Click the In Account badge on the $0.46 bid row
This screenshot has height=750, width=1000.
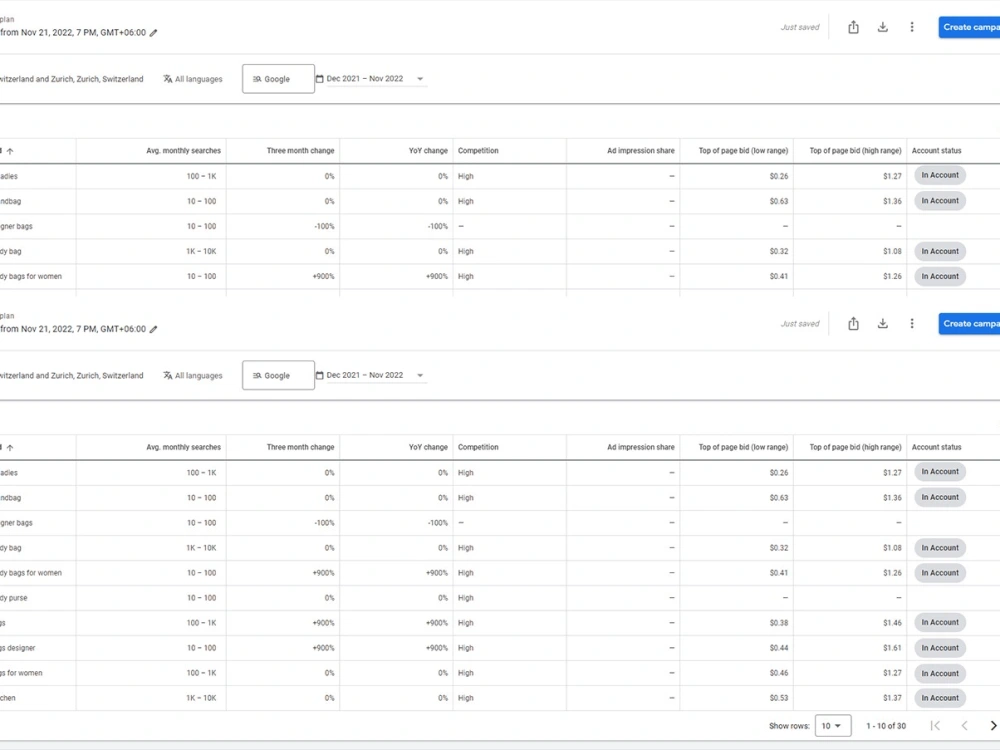pyautogui.click(x=939, y=673)
